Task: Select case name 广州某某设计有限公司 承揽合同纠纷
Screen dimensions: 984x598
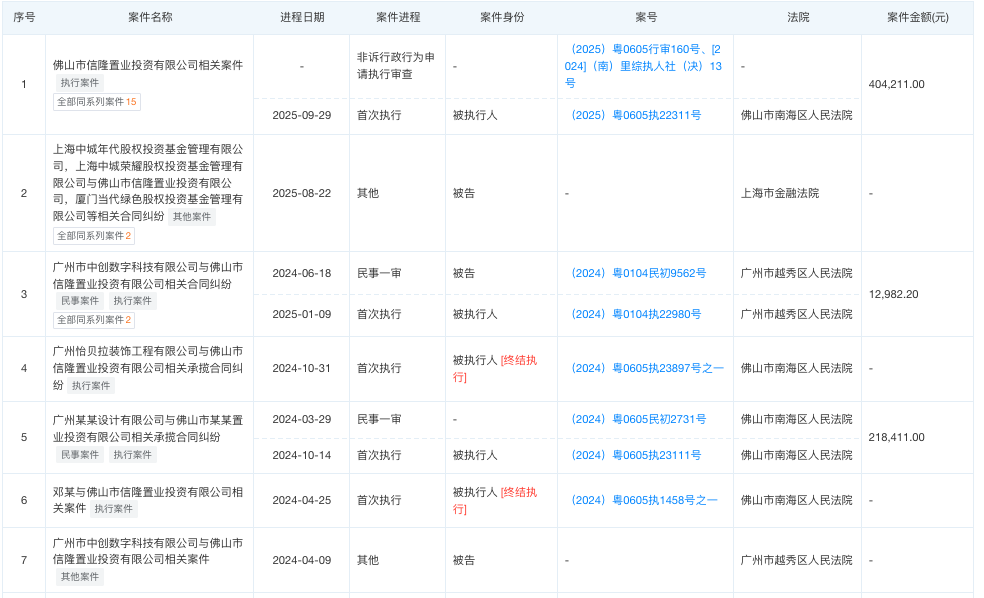Action: pos(148,429)
